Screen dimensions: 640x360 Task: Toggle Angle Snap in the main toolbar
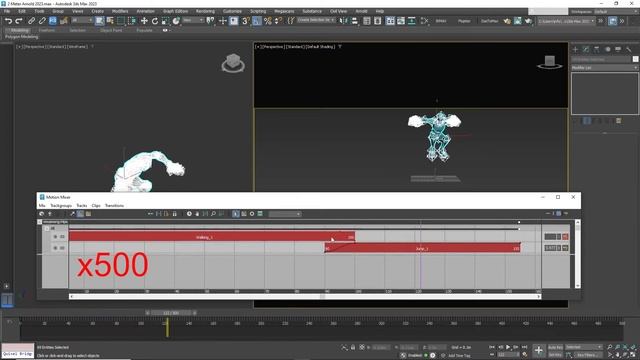257,21
